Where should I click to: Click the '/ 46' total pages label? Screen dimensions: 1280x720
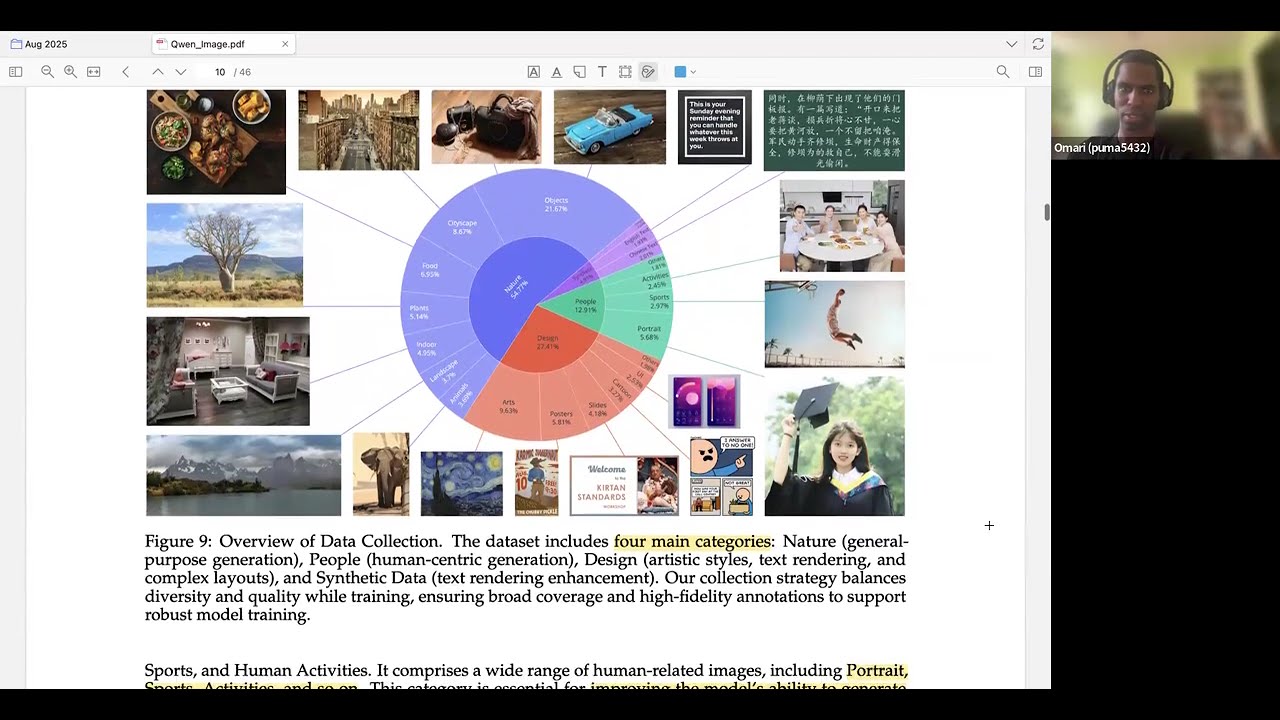[x=243, y=72]
